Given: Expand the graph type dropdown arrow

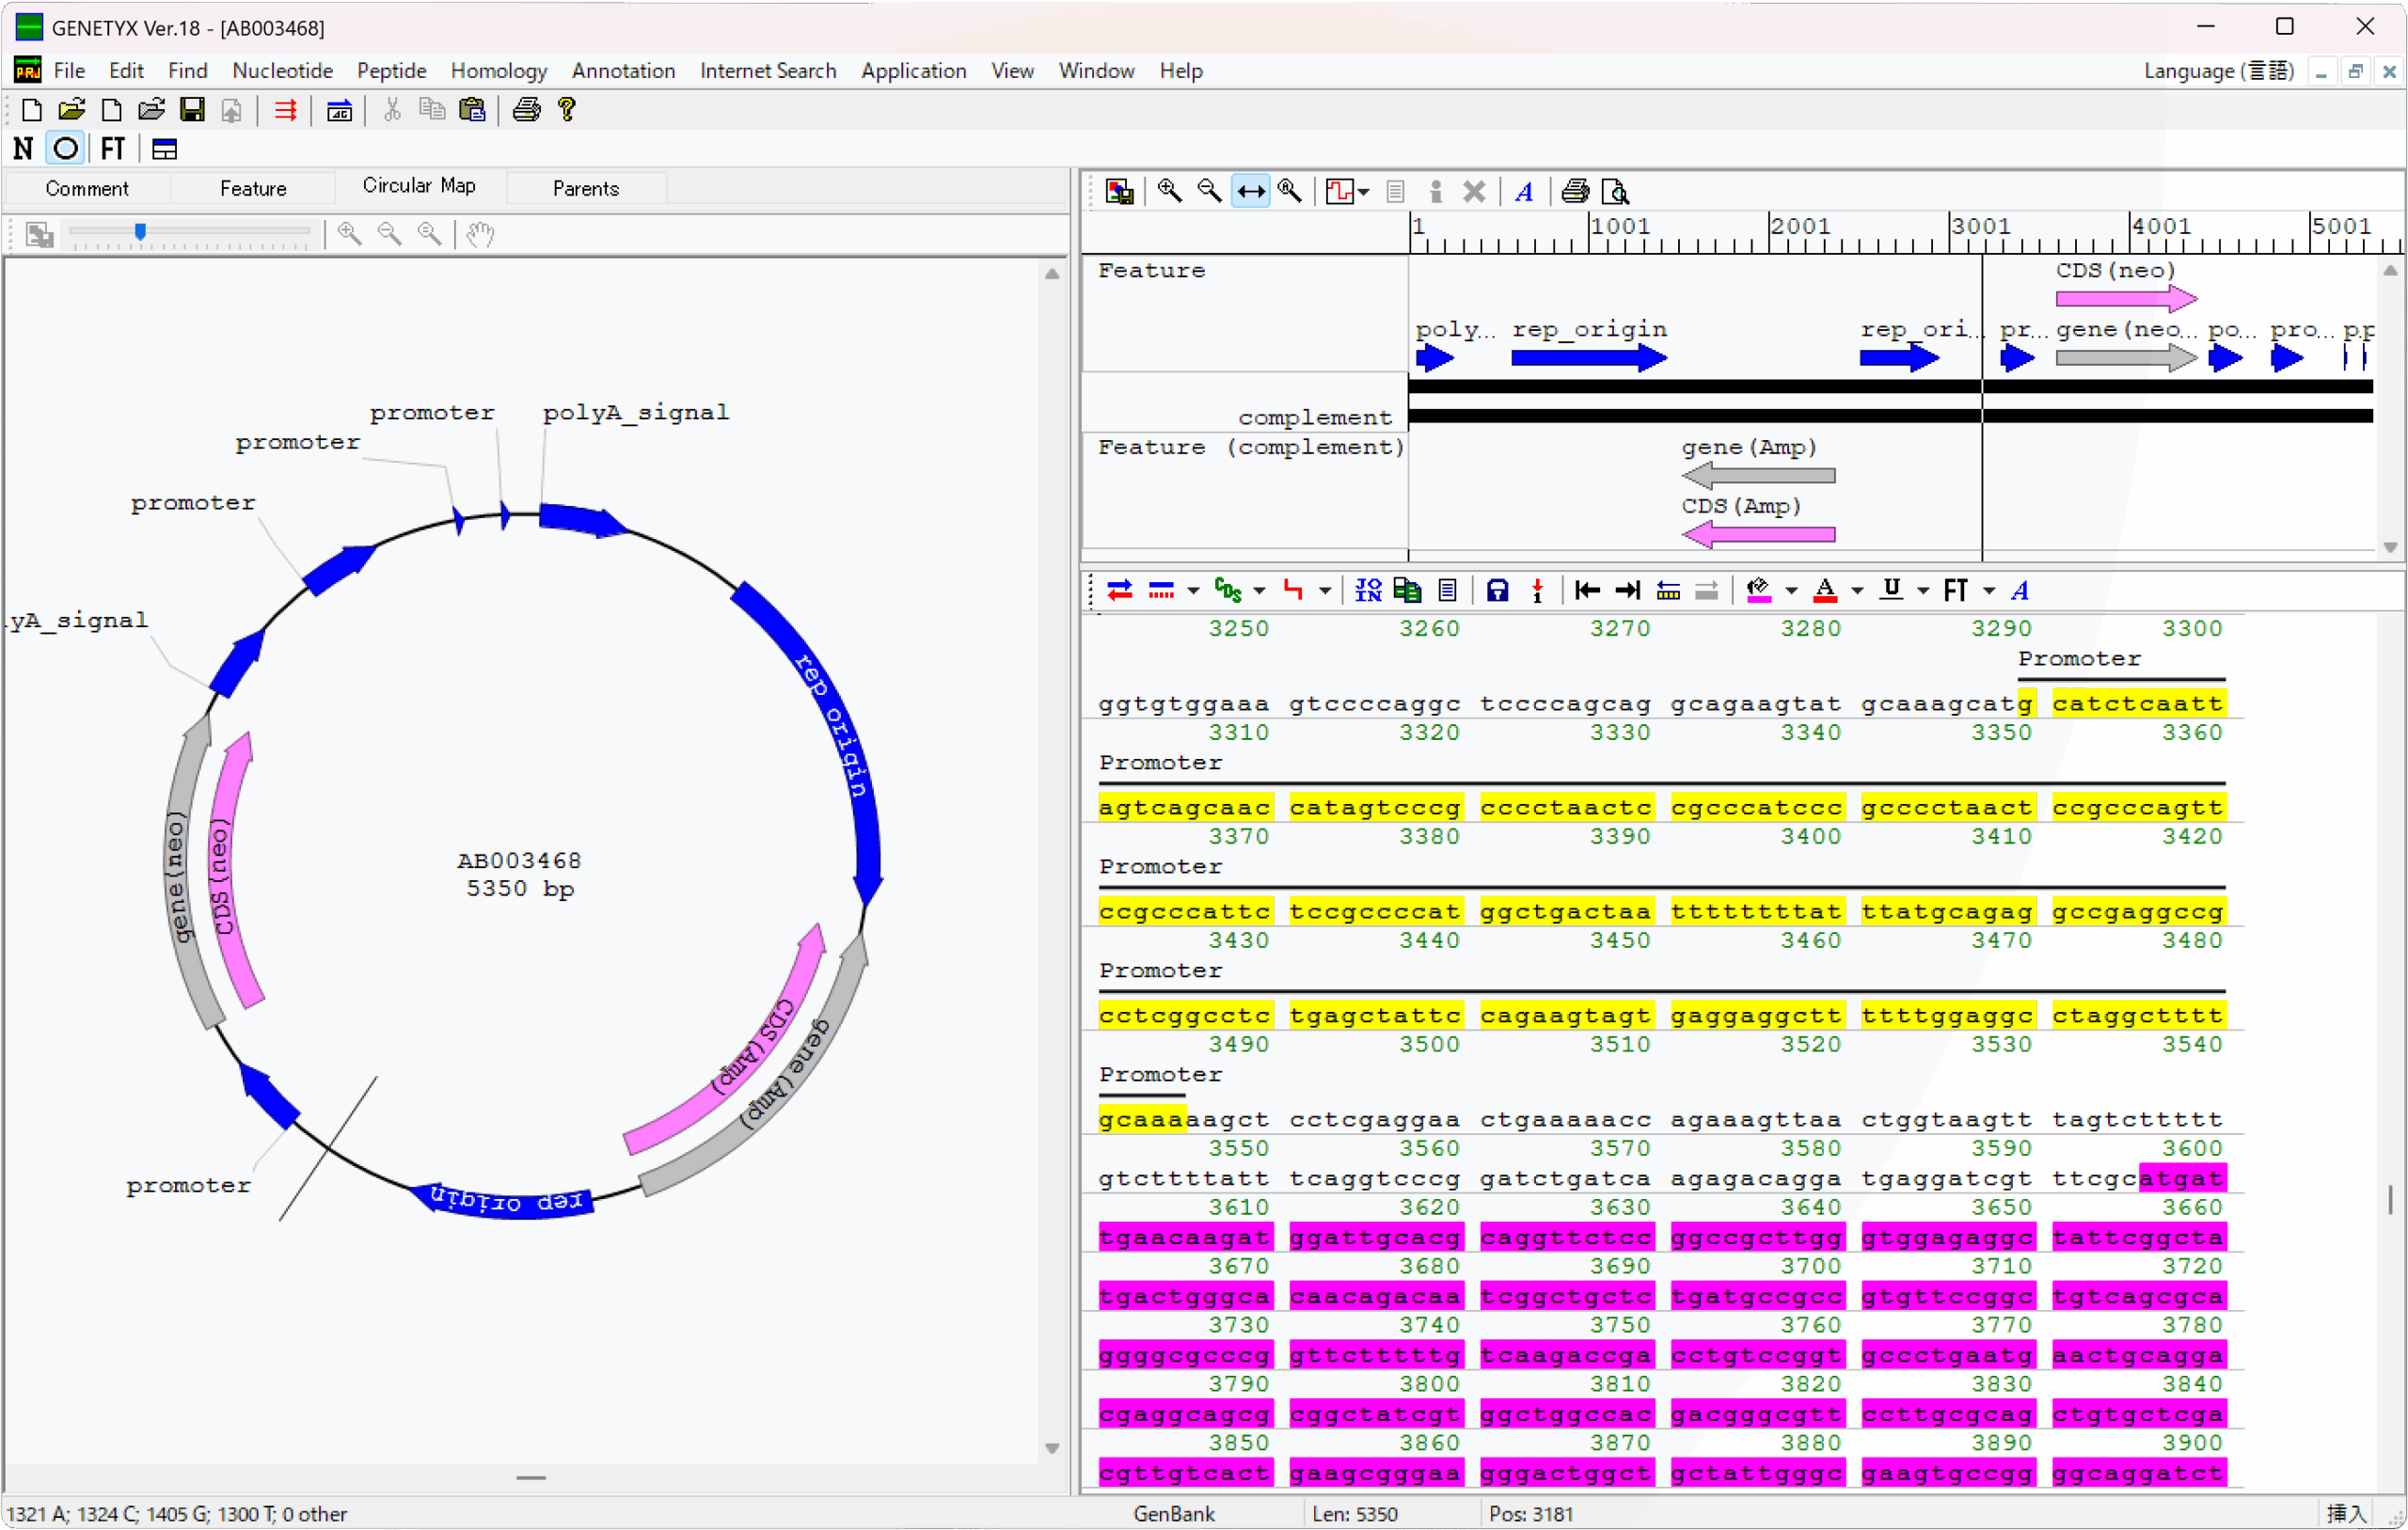Looking at the screenshot, I should click(1364, 191).
